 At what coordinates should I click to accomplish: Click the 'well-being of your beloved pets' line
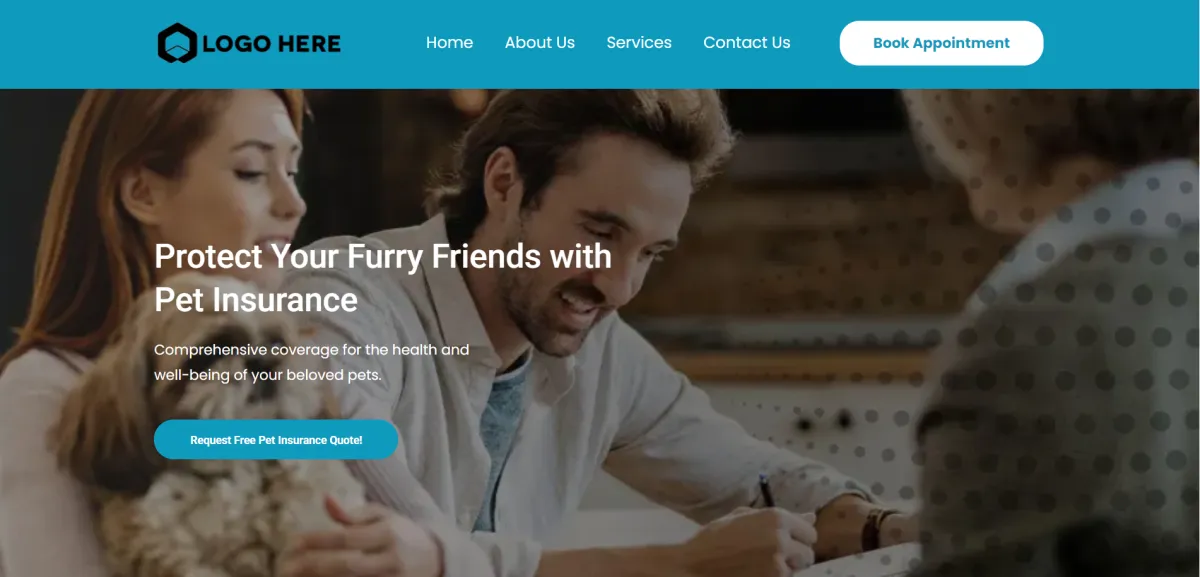[x=268, y=375]
